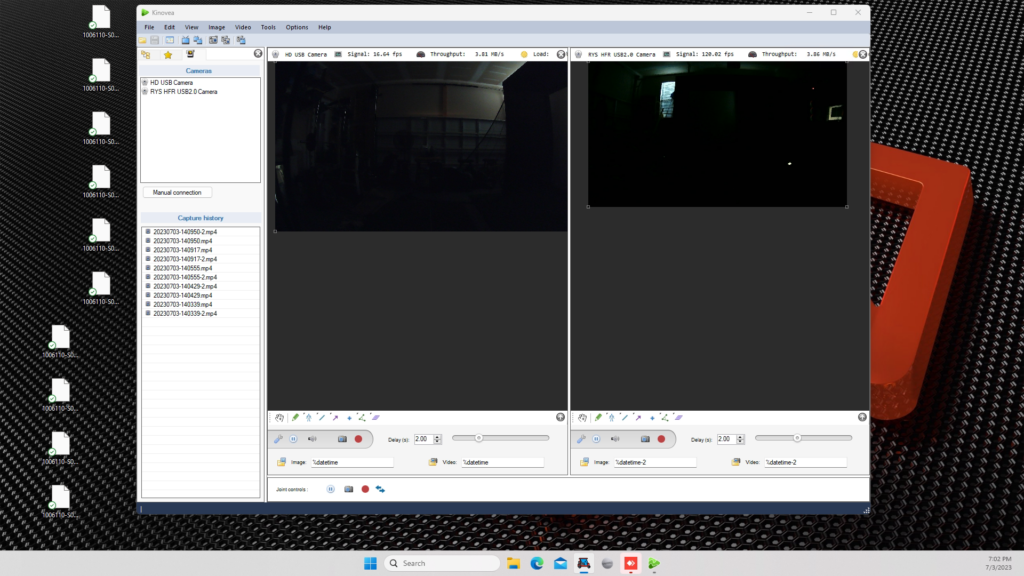Open the Tools menu
Screen dimensions: 1024x576
(x=268, y=27)
